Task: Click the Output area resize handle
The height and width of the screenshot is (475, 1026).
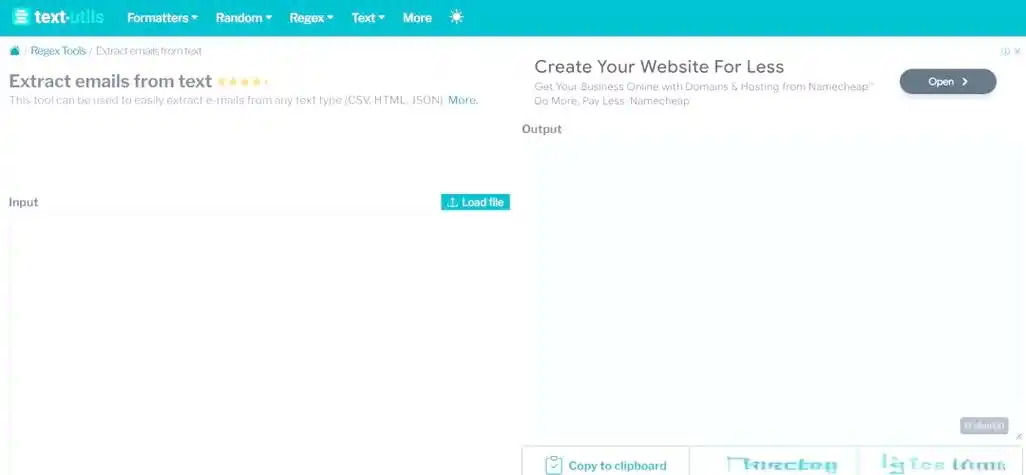Action: (x=1018, y=436)
